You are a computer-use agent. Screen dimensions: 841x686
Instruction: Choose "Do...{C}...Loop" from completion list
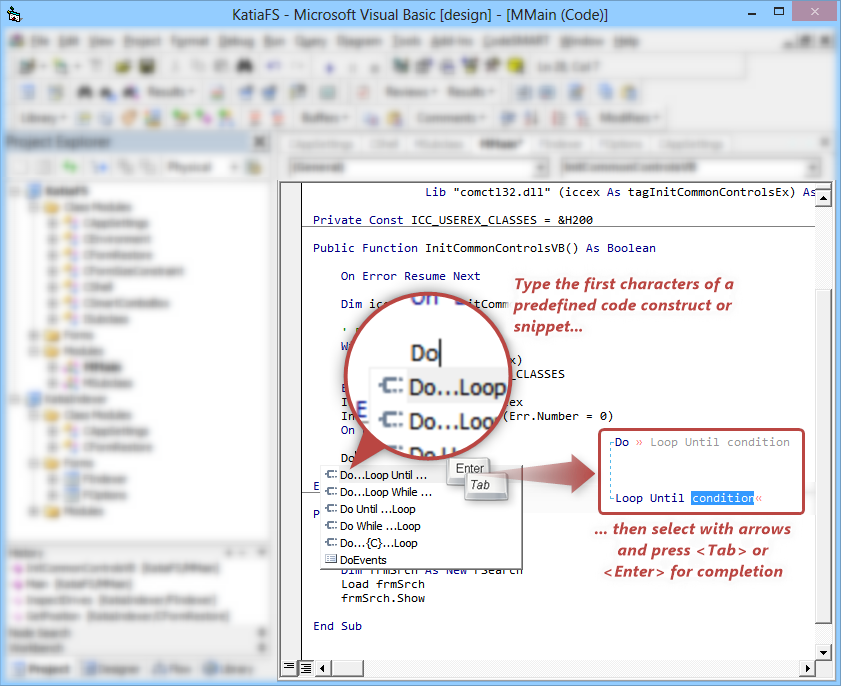coord(379,543)
